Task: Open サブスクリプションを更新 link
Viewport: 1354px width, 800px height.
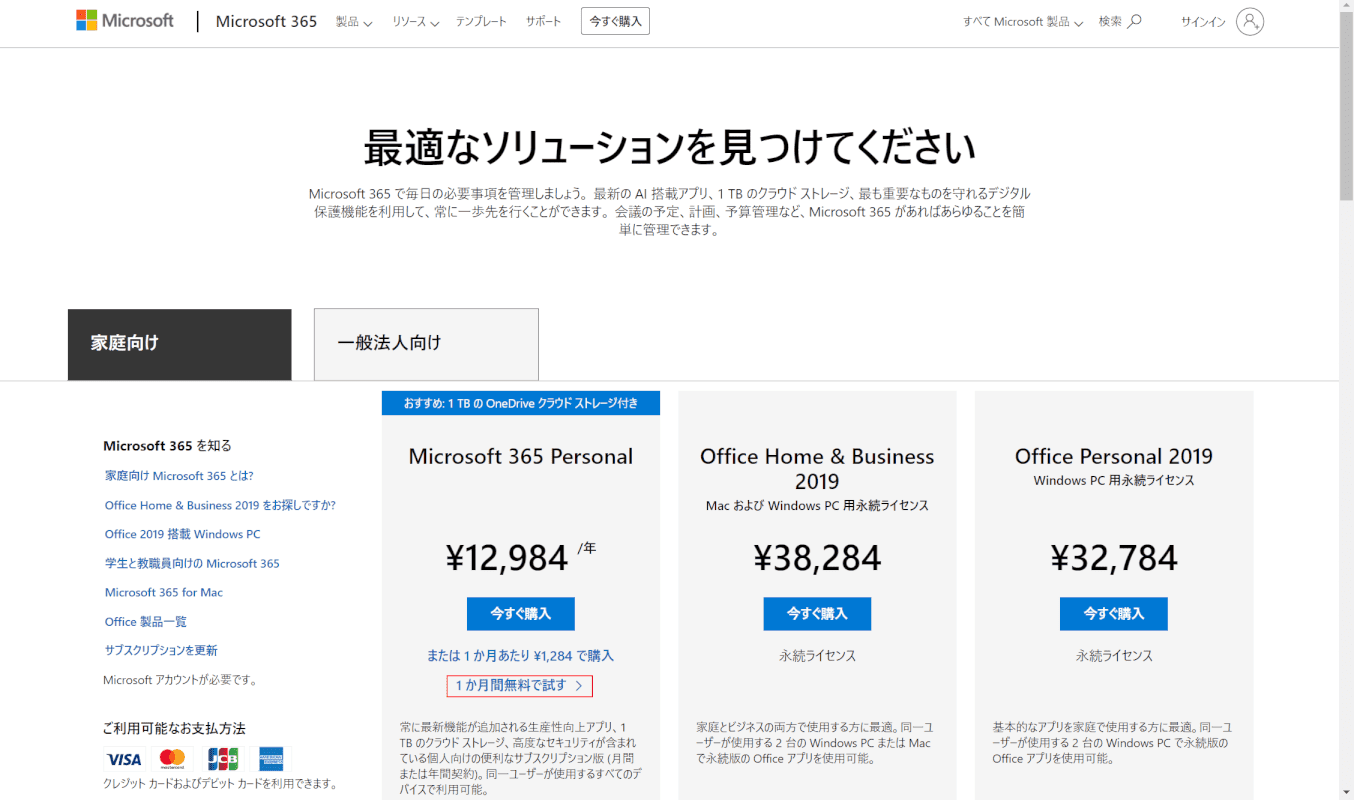Action: click(161, 650)
